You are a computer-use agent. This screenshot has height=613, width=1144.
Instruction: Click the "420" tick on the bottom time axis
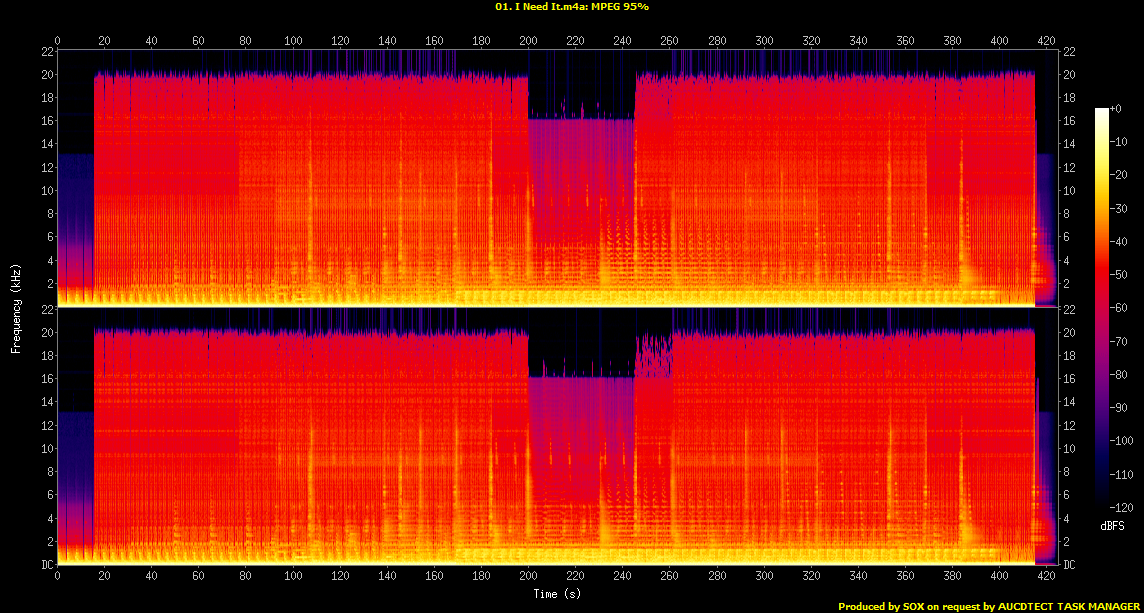pos(1046,575)
